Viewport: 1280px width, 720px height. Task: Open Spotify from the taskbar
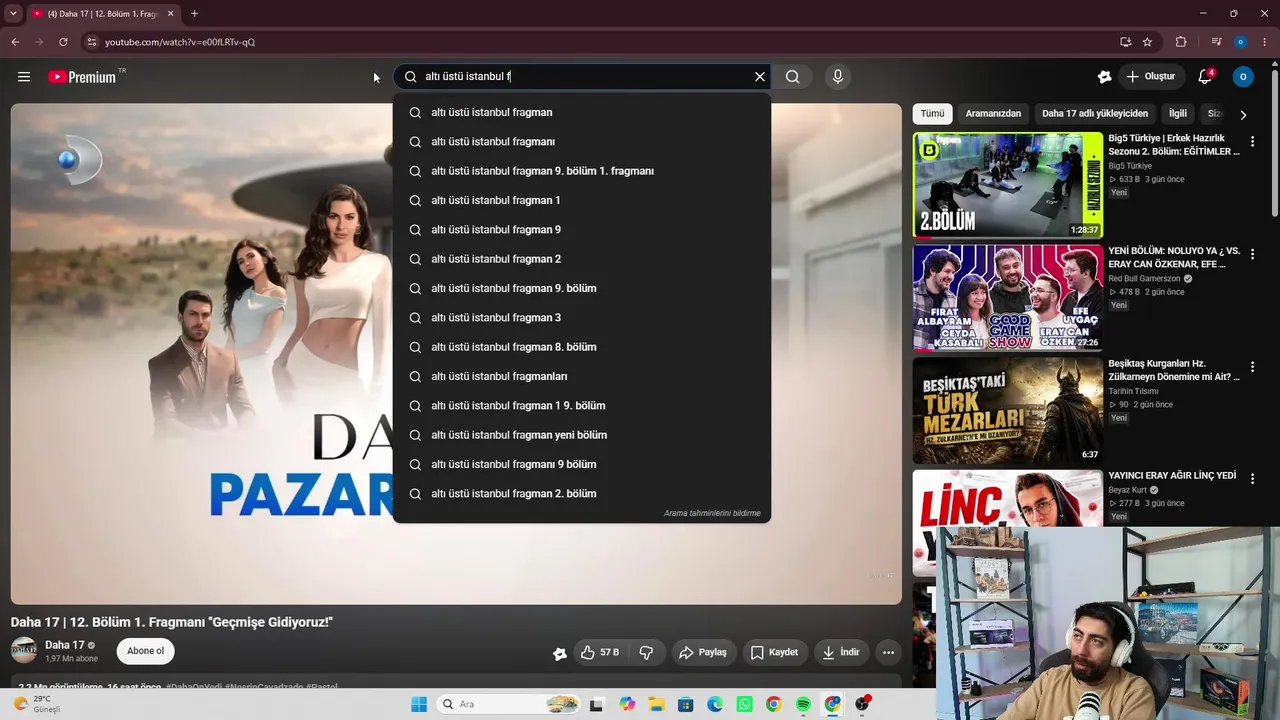pyautogui.click(x=803, y=704)
